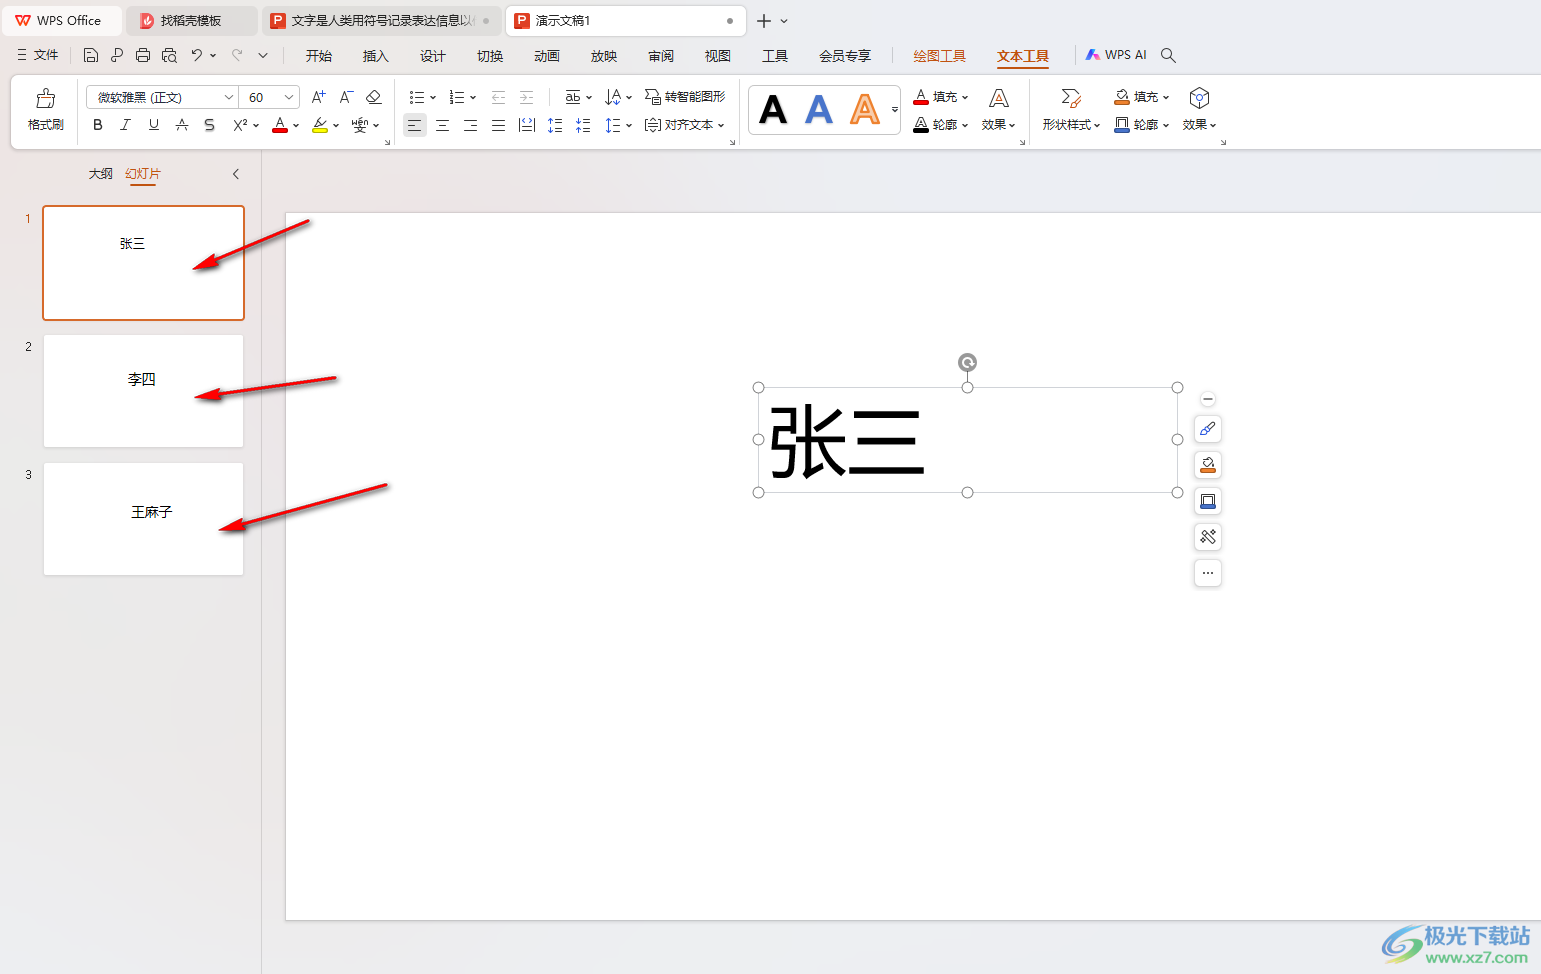Select slide 2 thumbnail with 李四
1541x974 pixels.
143,391
